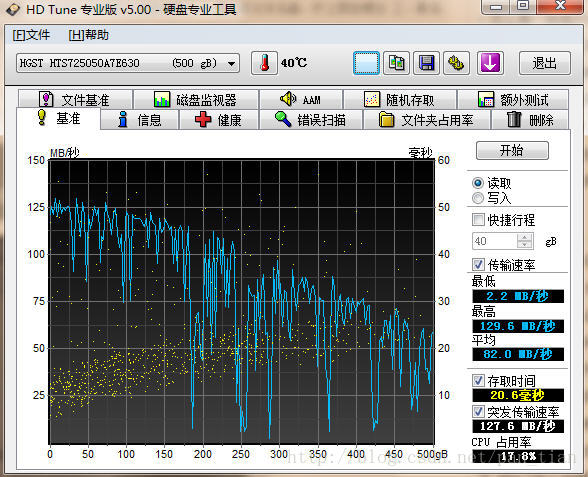Toggle the 存取时间 checkbox

pyautogui.click(x=478, y=381)
